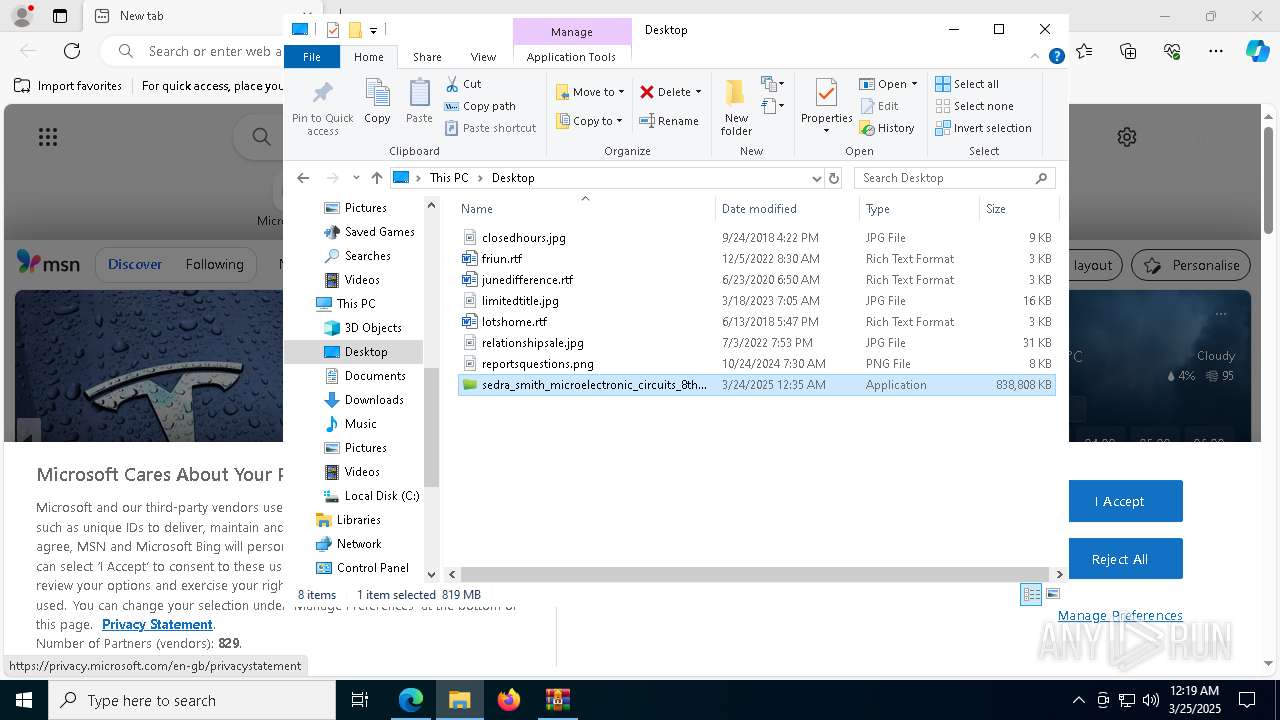Click Reject All button
The height and width of the screenshot is (720, 1280).
tap(1119, 559)
